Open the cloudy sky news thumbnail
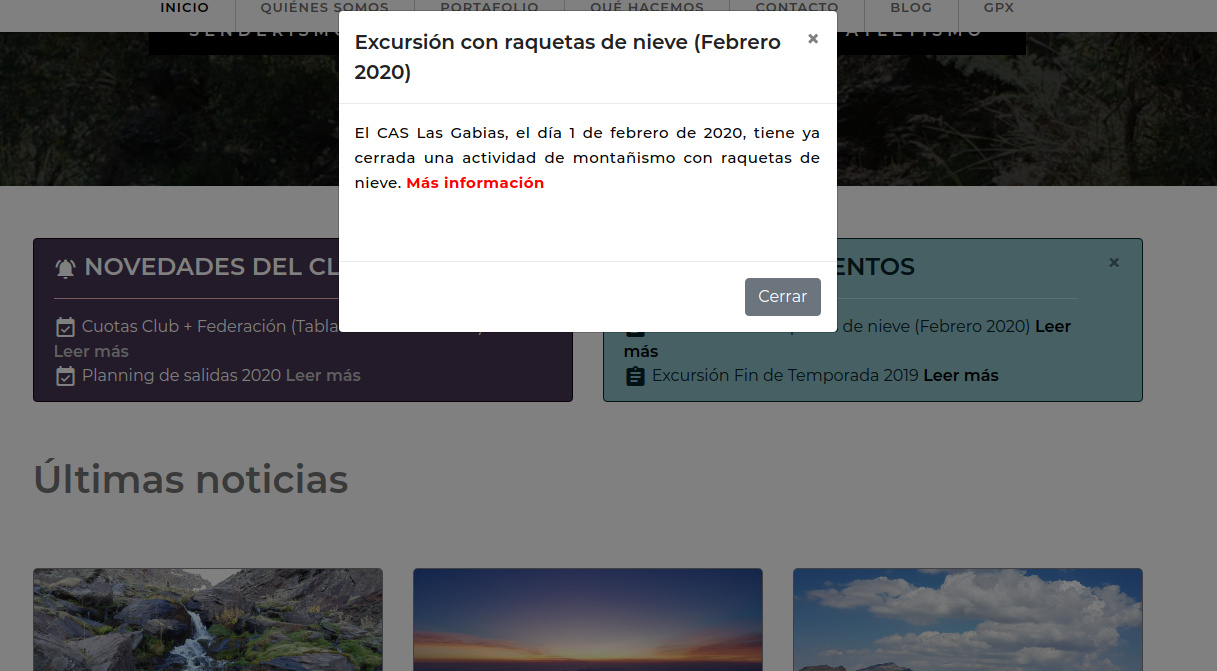 click(968, 620)
